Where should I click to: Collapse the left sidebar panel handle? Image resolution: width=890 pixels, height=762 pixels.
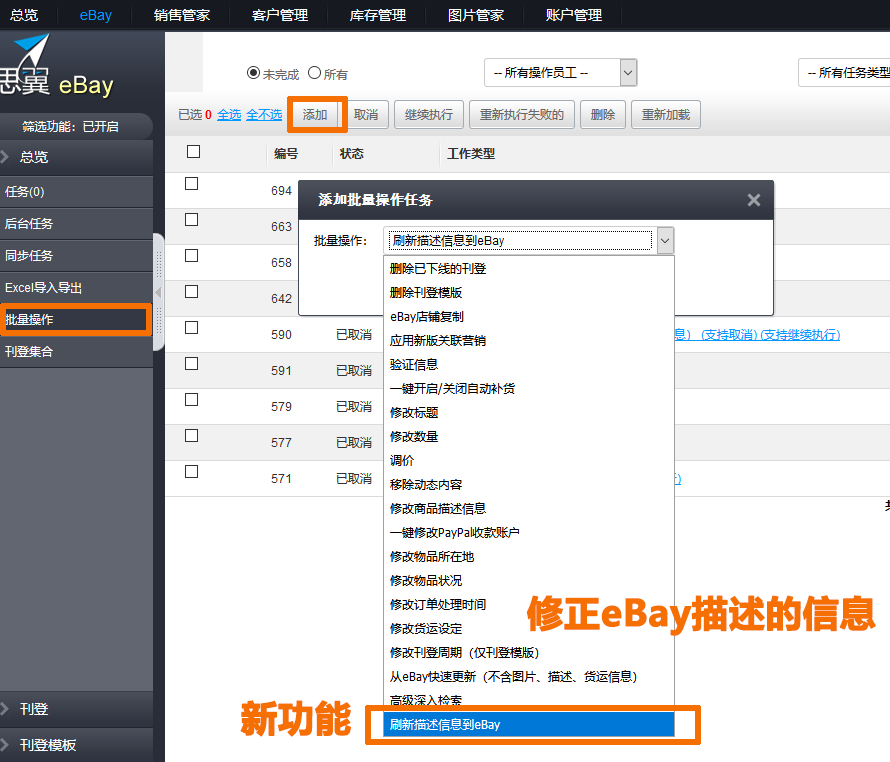point(158,292)
